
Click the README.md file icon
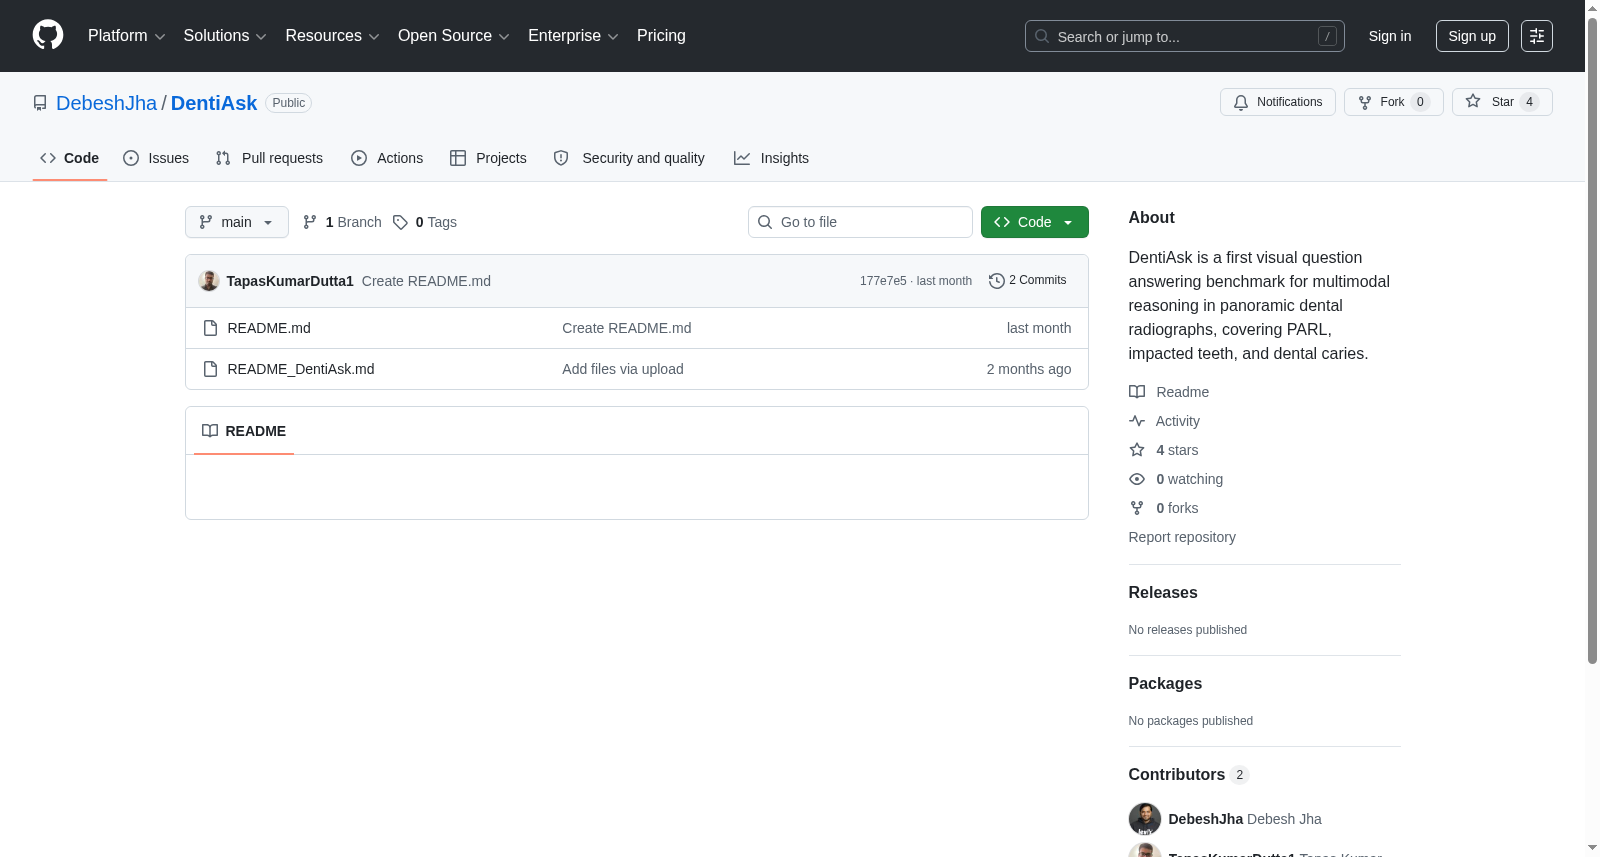(x=210, y=328)
